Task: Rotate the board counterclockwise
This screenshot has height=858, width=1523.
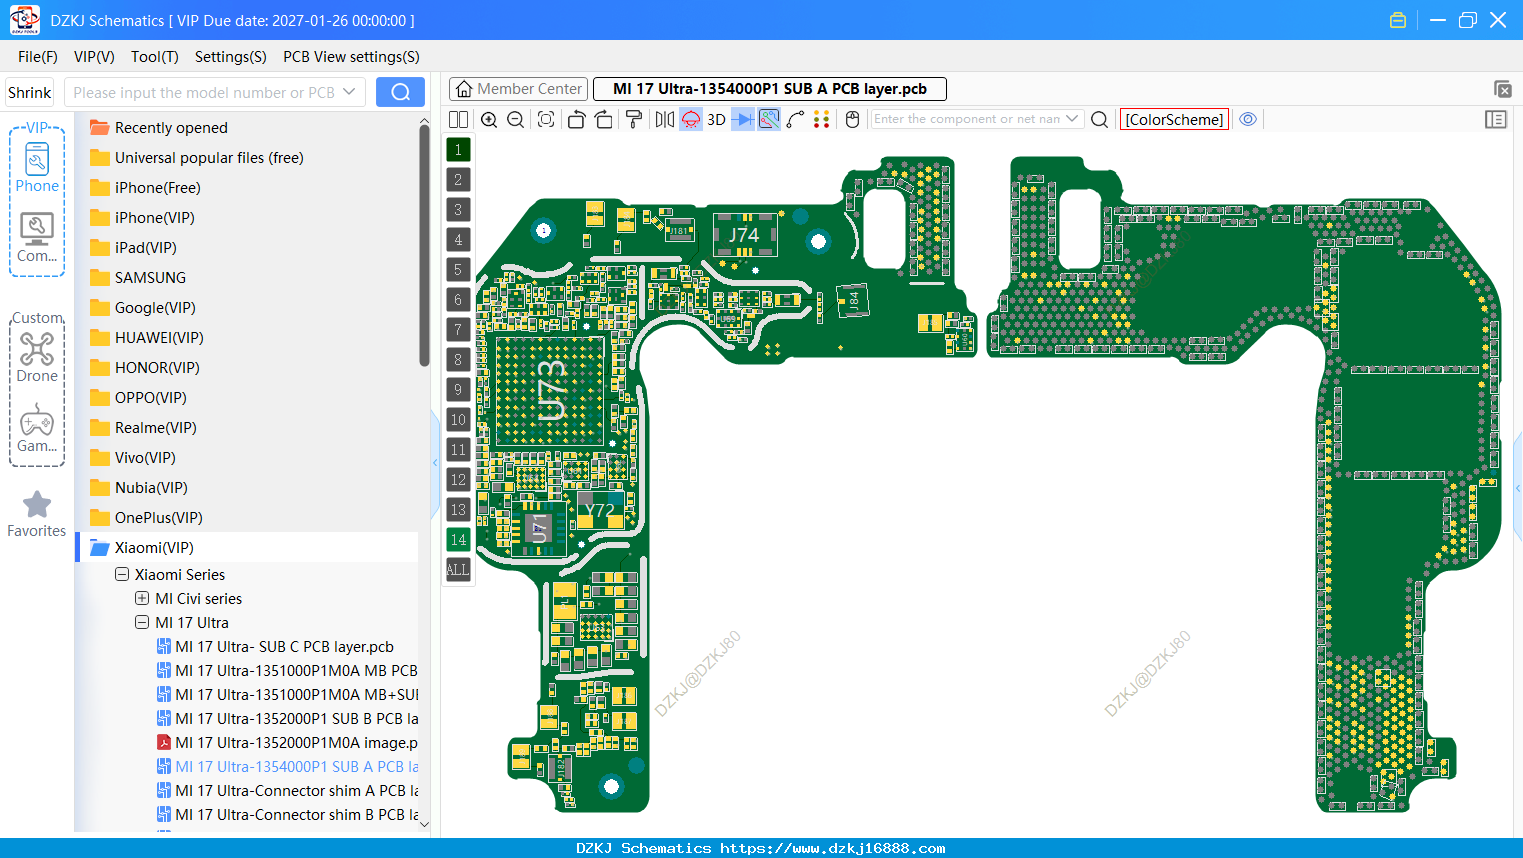Action: 576,120
